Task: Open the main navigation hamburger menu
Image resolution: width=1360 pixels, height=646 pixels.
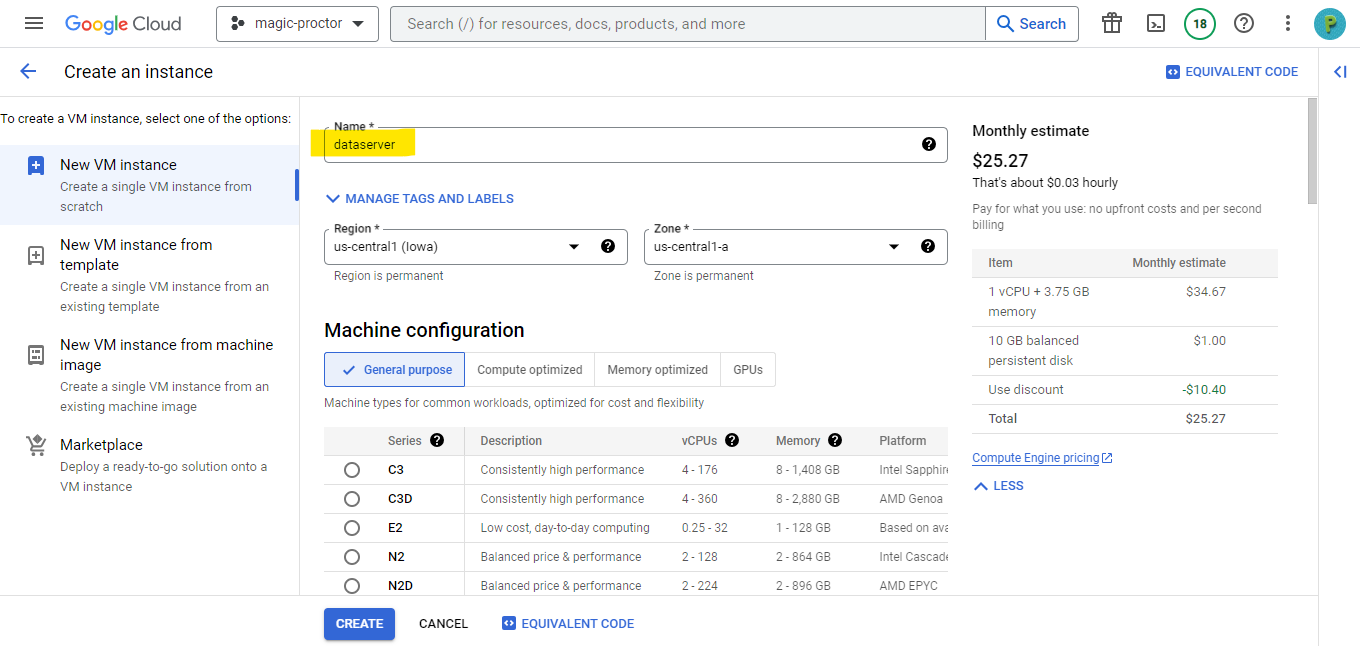Action: pyautogui.click(x=34, y=24)
